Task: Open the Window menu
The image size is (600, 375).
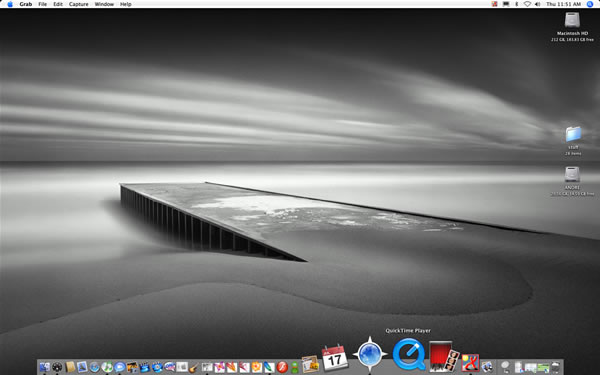Action: pyautogui.click(x=104, y=4)
